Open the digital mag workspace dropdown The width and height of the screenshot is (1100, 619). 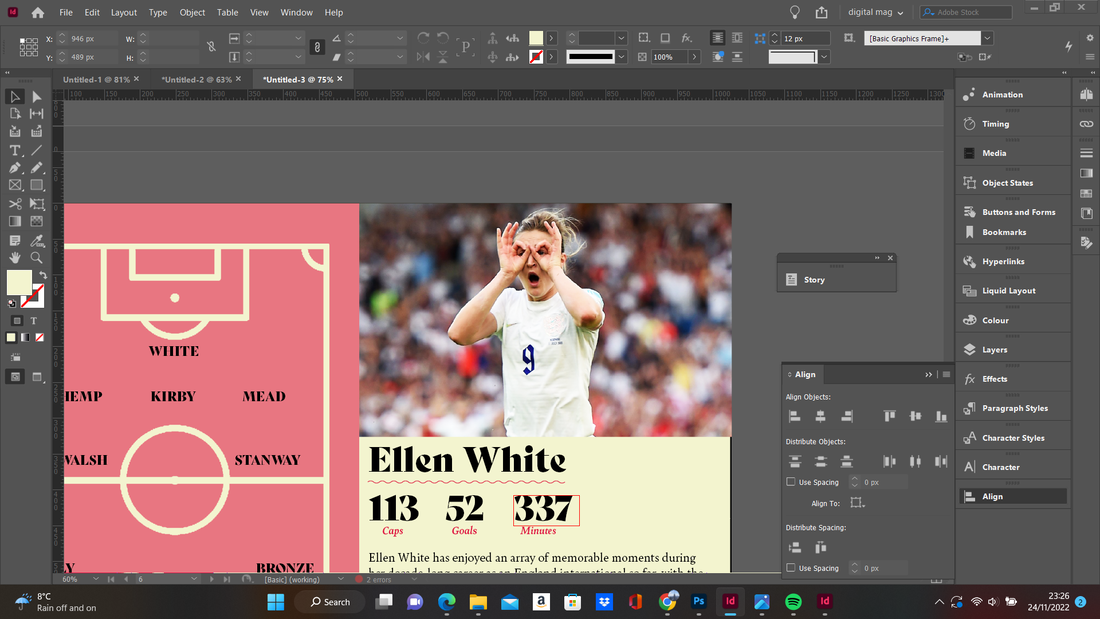pyautogui.click(x=876, y=12)
